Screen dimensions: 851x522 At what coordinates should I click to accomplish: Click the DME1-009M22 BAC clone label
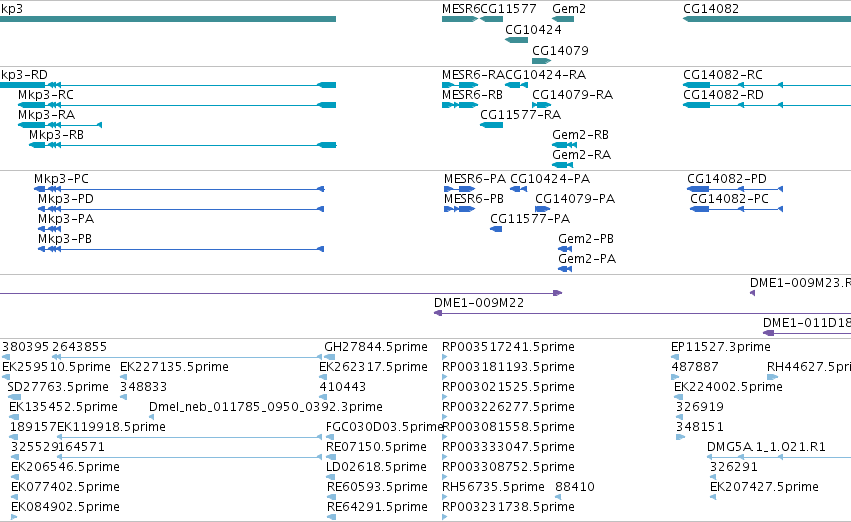click(479, 303)
